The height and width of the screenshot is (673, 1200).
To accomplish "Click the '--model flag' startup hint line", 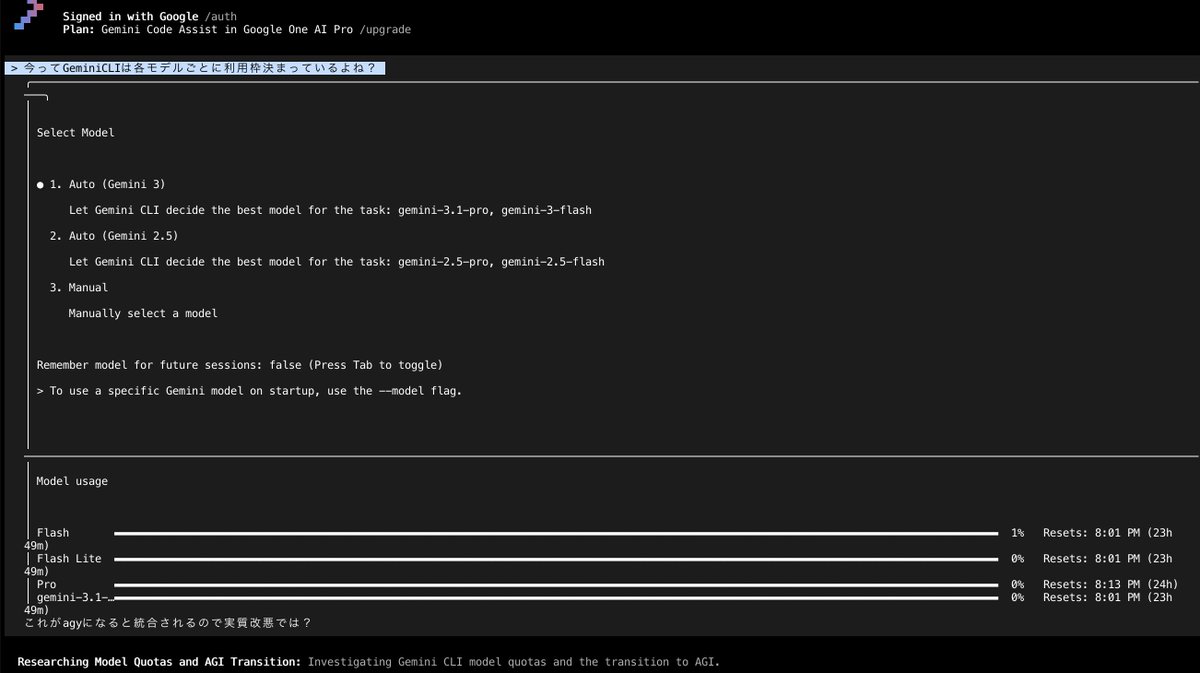I will click(250, 391).
